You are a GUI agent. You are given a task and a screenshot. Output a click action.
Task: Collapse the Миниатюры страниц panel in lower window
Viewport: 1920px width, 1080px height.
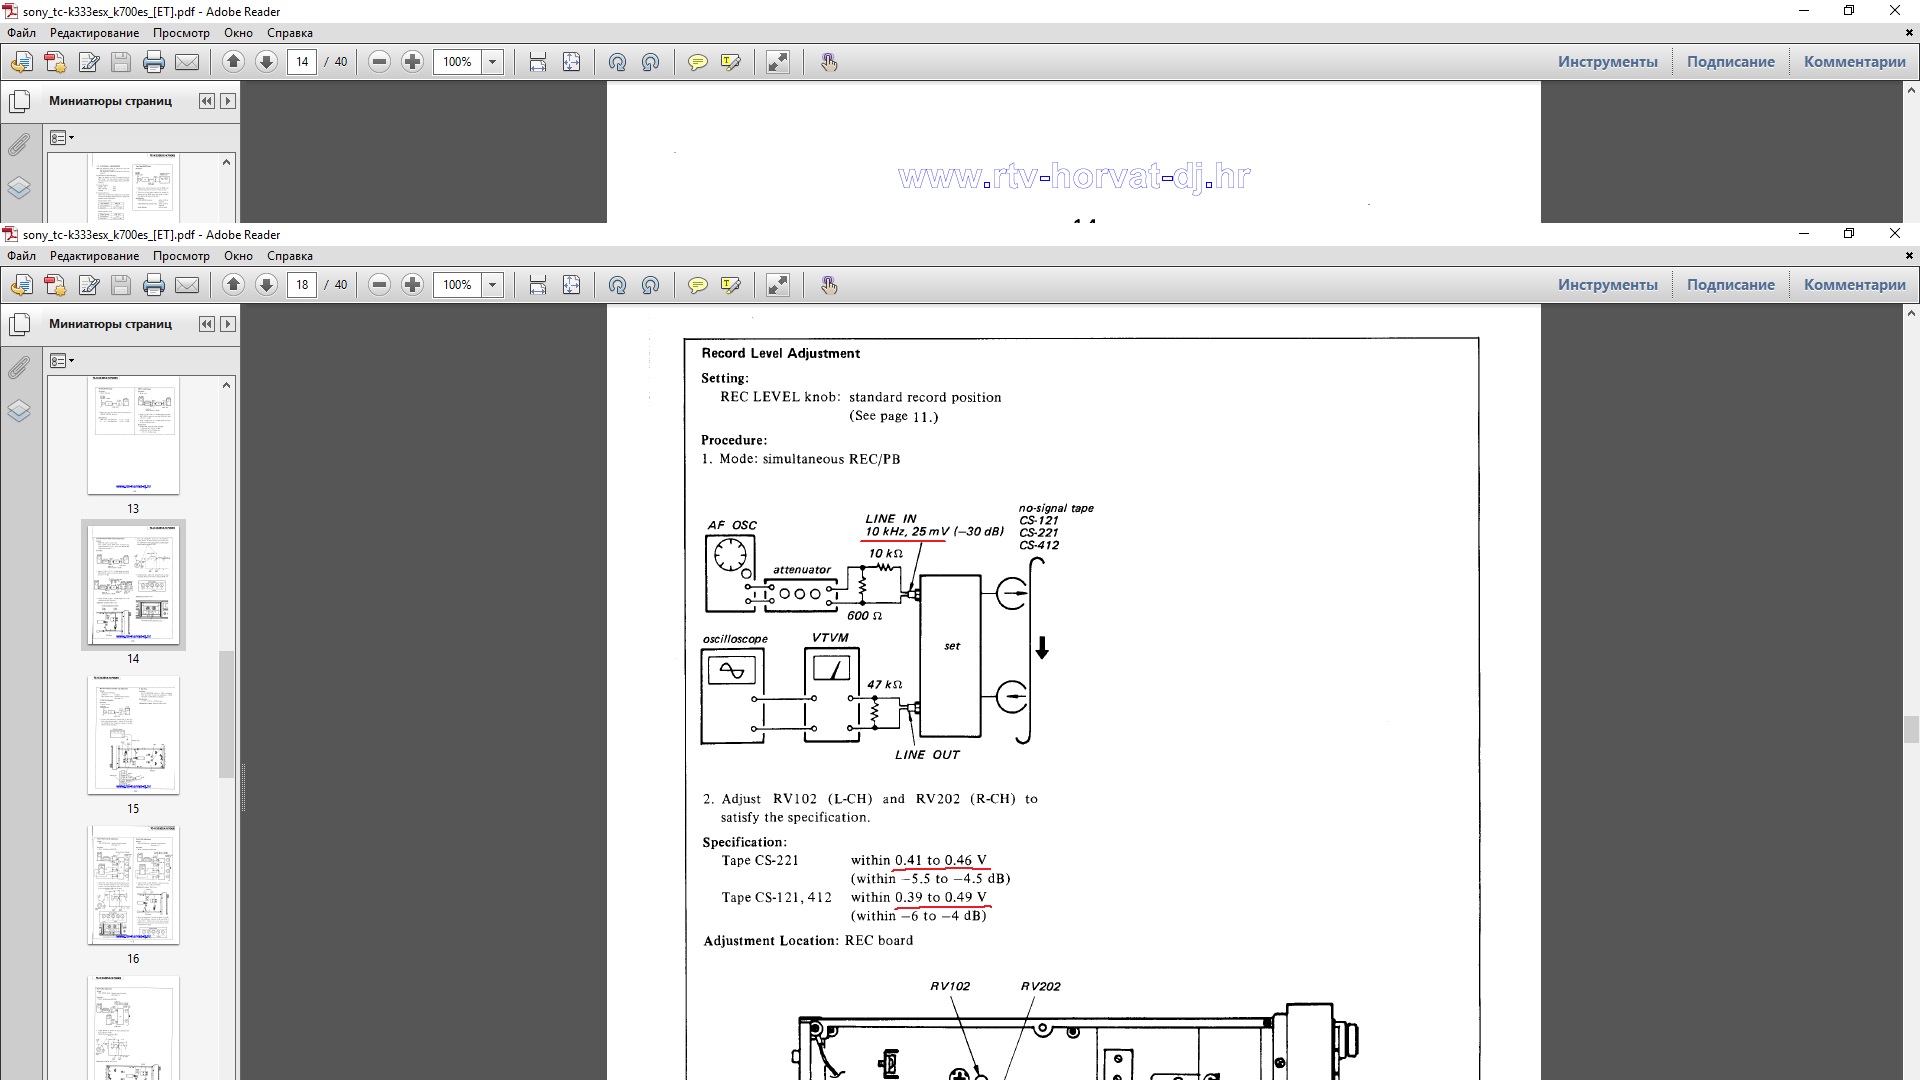(206, 324)
